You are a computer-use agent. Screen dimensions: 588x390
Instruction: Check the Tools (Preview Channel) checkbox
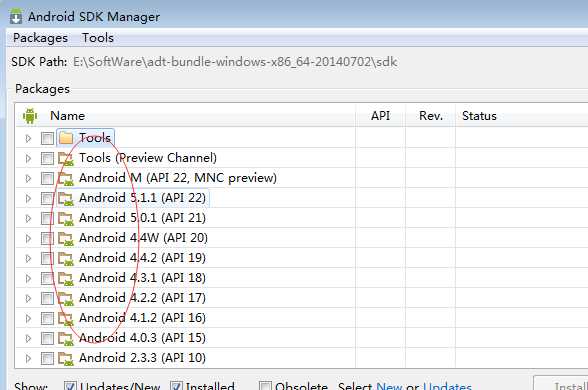pyautogui.click(x=47, y=158)
